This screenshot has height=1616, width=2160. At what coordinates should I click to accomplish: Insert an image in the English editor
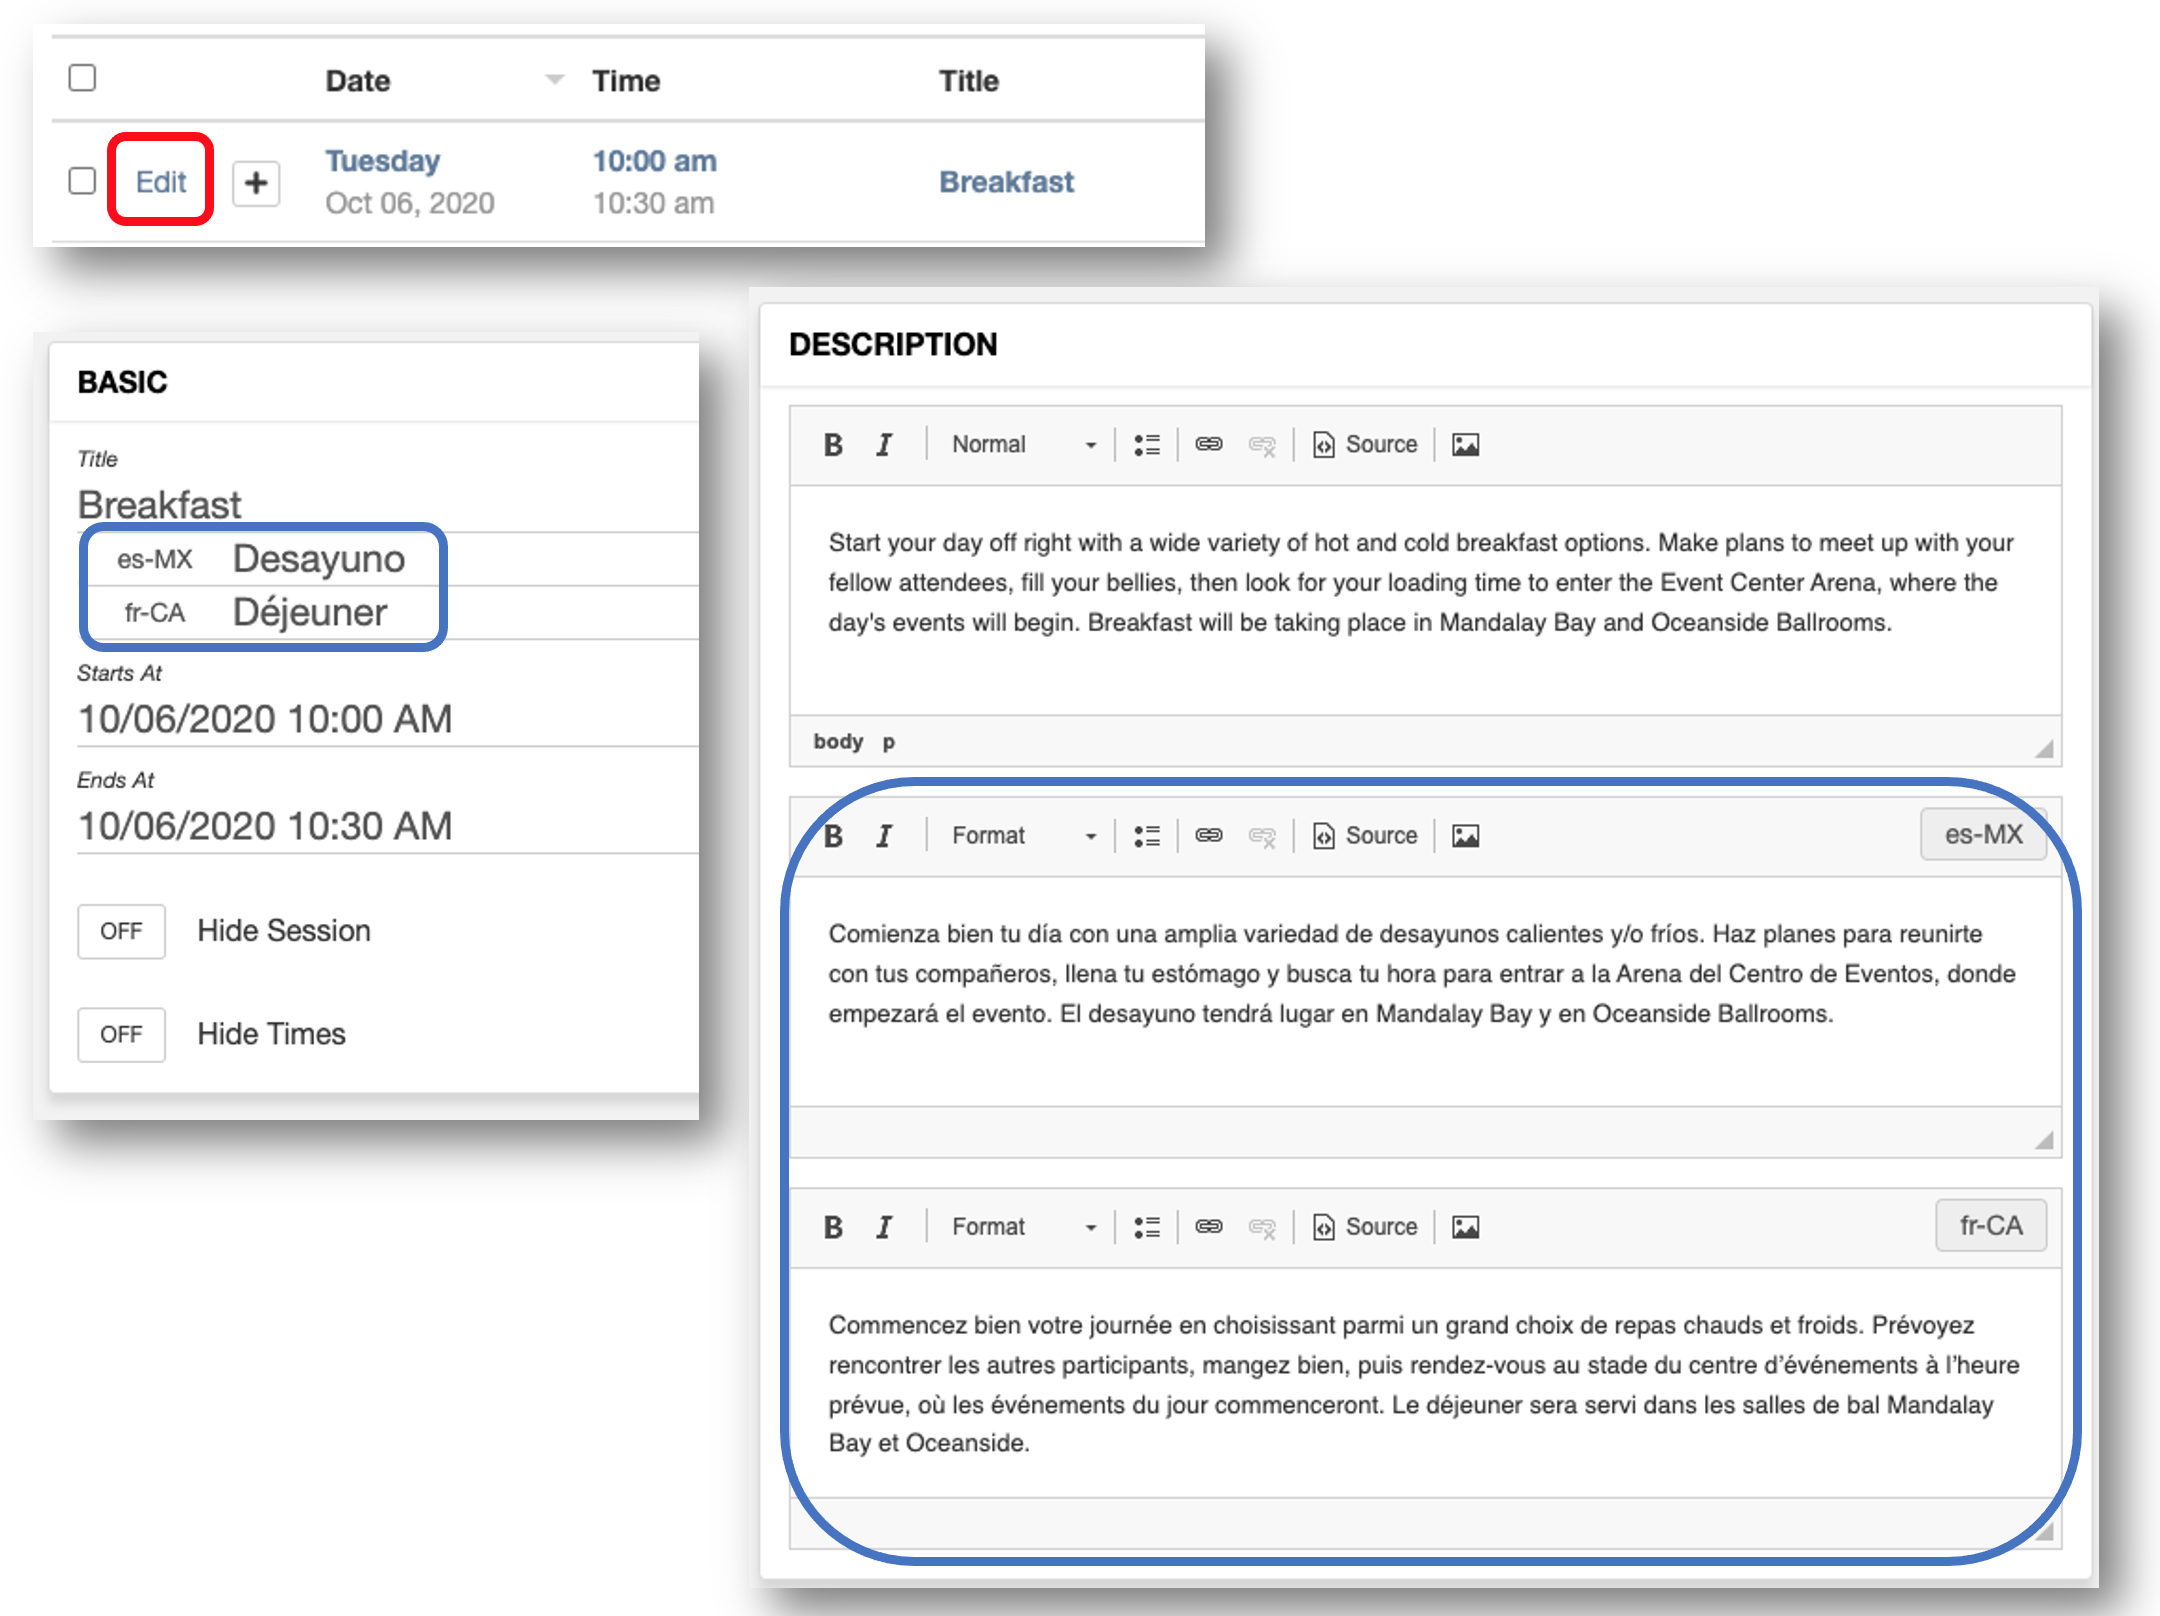(x=1466, y=444)
